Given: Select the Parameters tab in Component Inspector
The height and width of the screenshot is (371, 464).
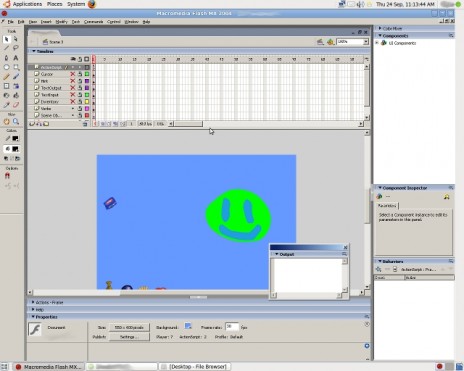Looking at the screenshot, I should (x=387, y=206).
